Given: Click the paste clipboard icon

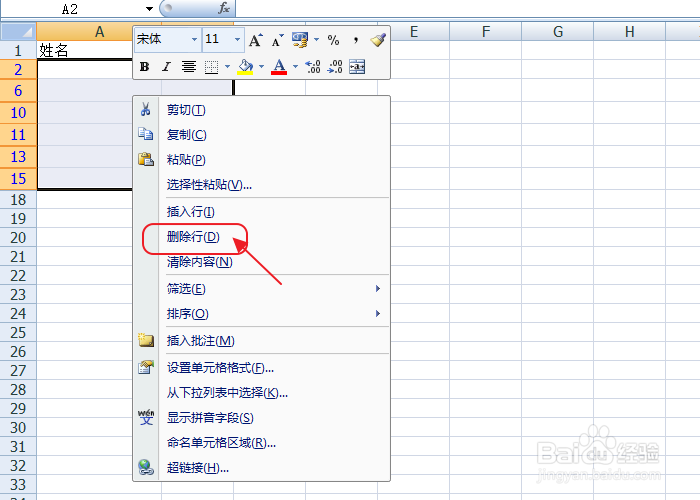Looking at the screenshot, I should [146, 159].
